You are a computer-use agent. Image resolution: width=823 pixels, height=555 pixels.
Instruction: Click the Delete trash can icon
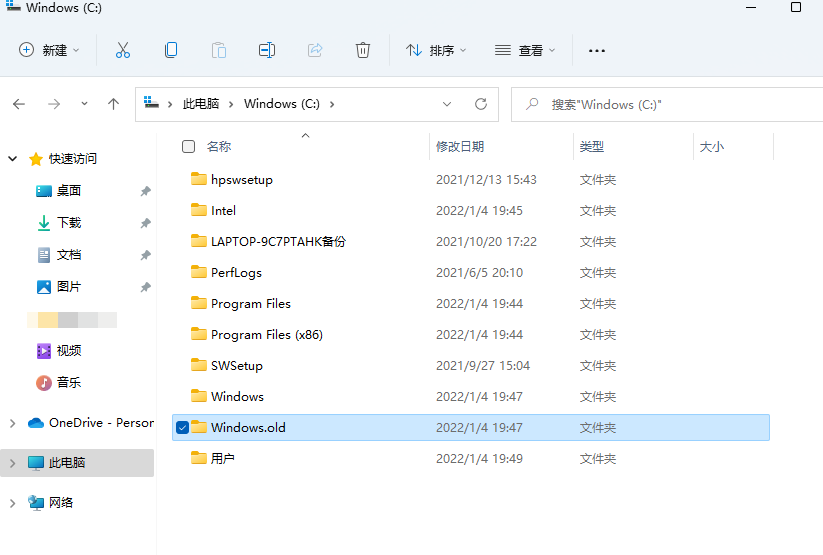363,50
